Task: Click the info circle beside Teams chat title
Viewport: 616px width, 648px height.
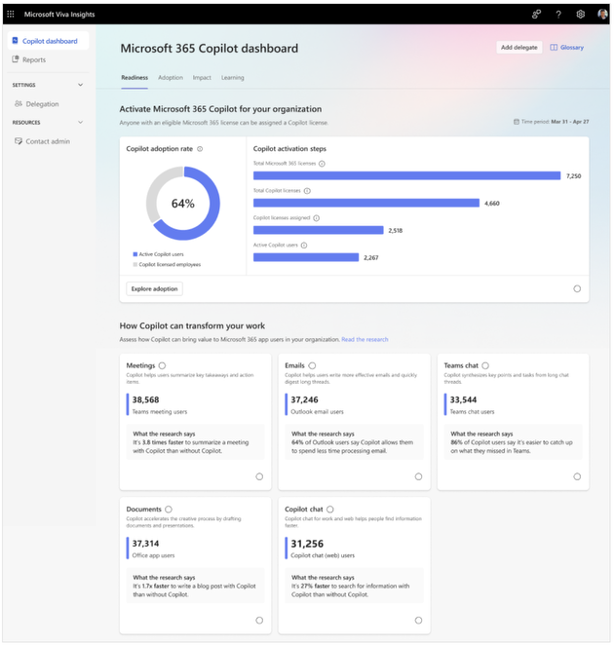Action: pos(485,366)
